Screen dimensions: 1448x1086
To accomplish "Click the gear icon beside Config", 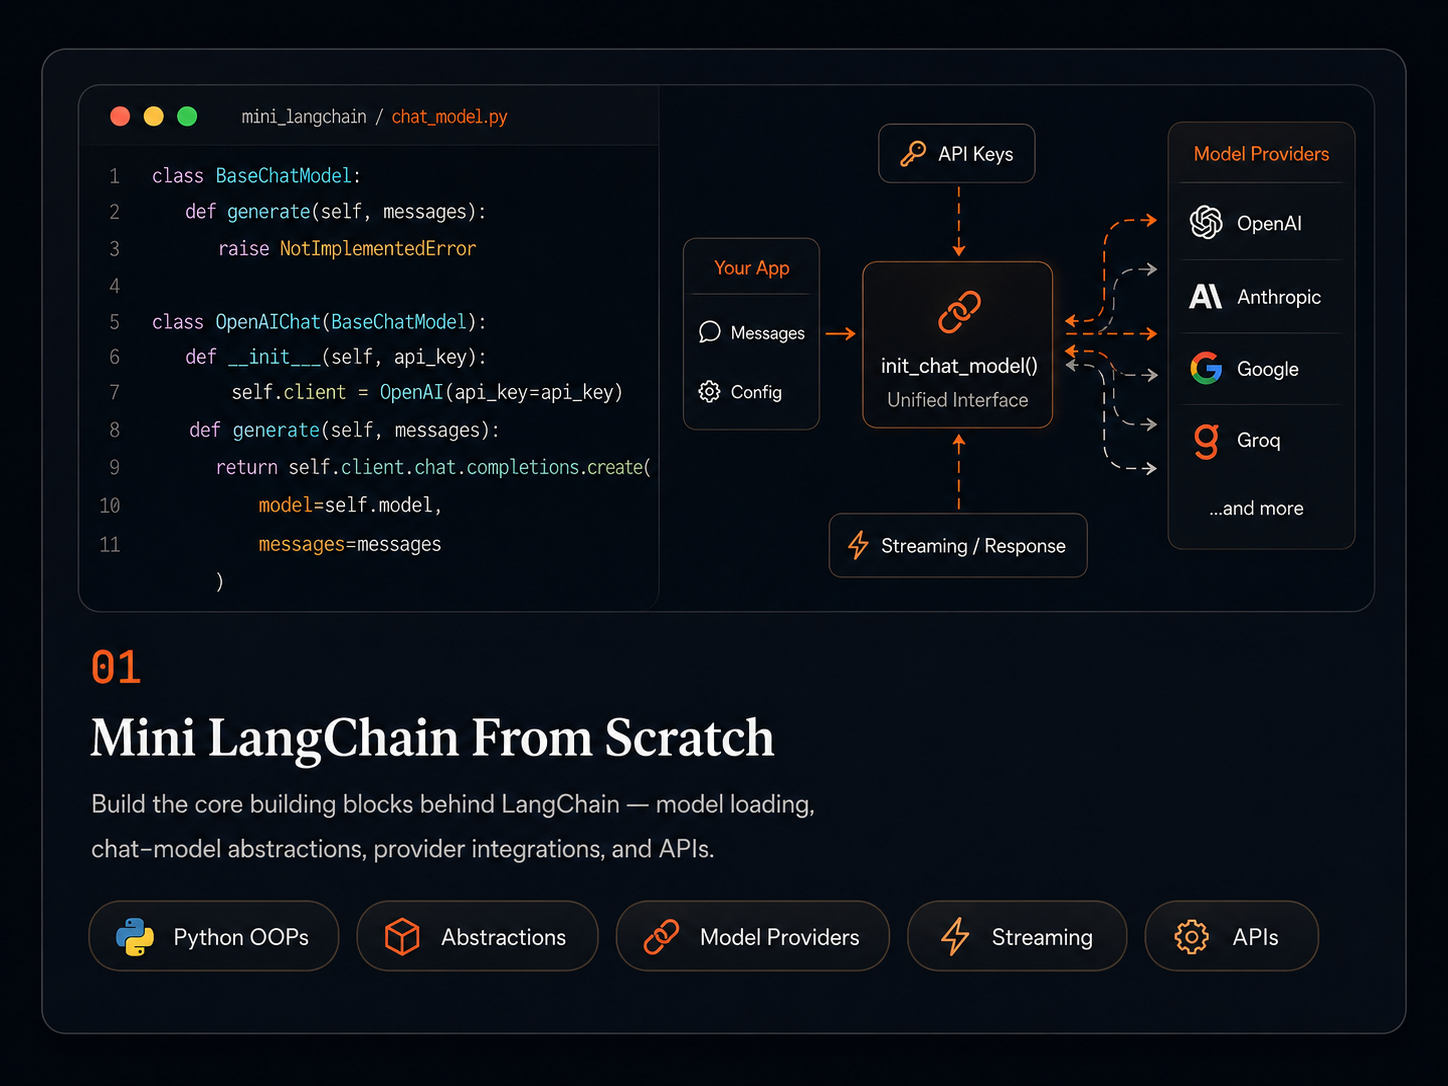I will 709,391.
